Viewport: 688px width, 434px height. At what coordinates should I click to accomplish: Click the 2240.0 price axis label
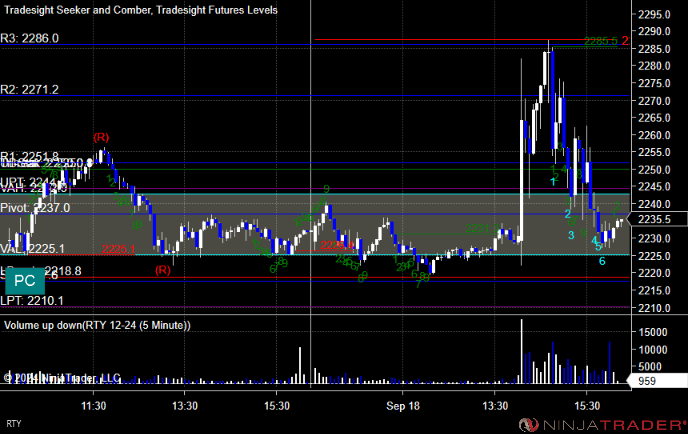[654, 204]
